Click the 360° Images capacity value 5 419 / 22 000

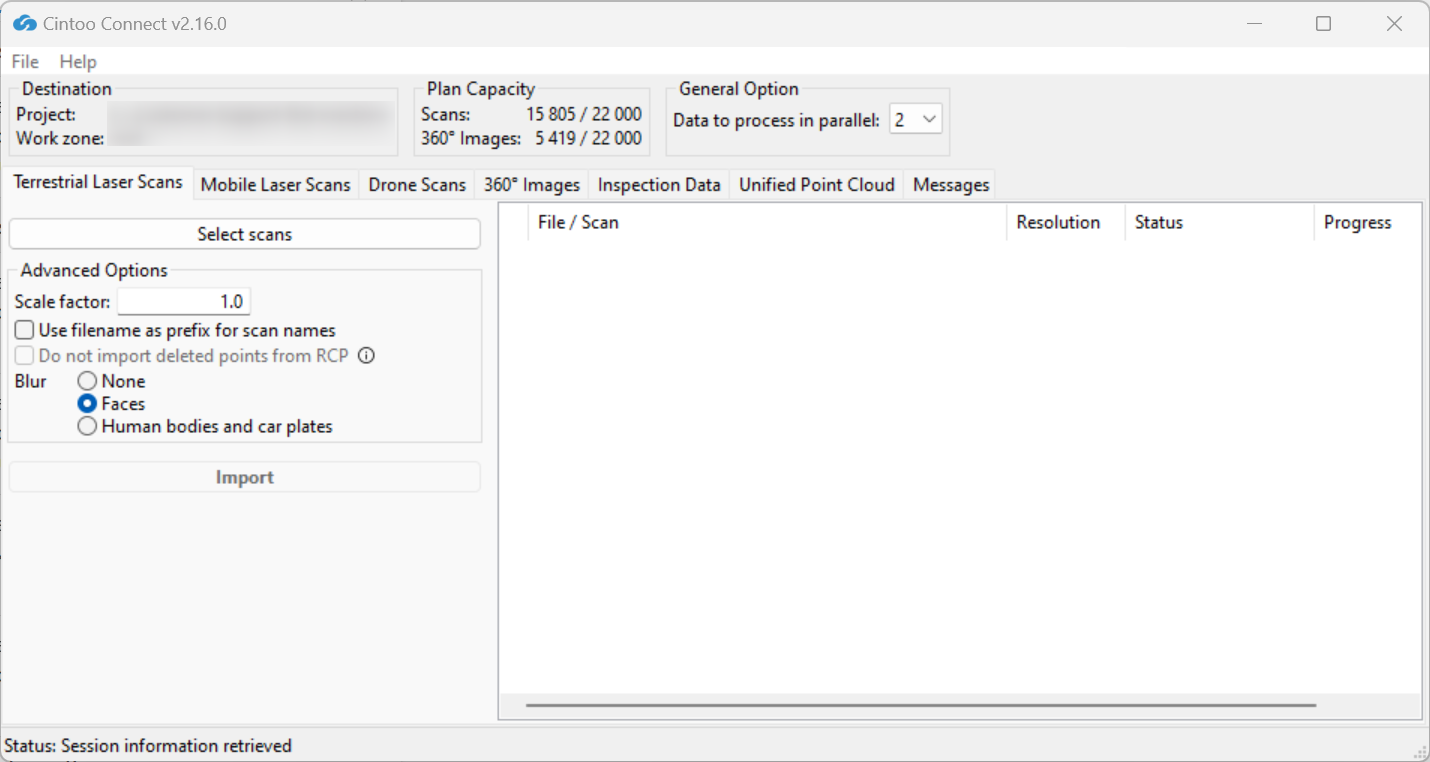(588, 138)
